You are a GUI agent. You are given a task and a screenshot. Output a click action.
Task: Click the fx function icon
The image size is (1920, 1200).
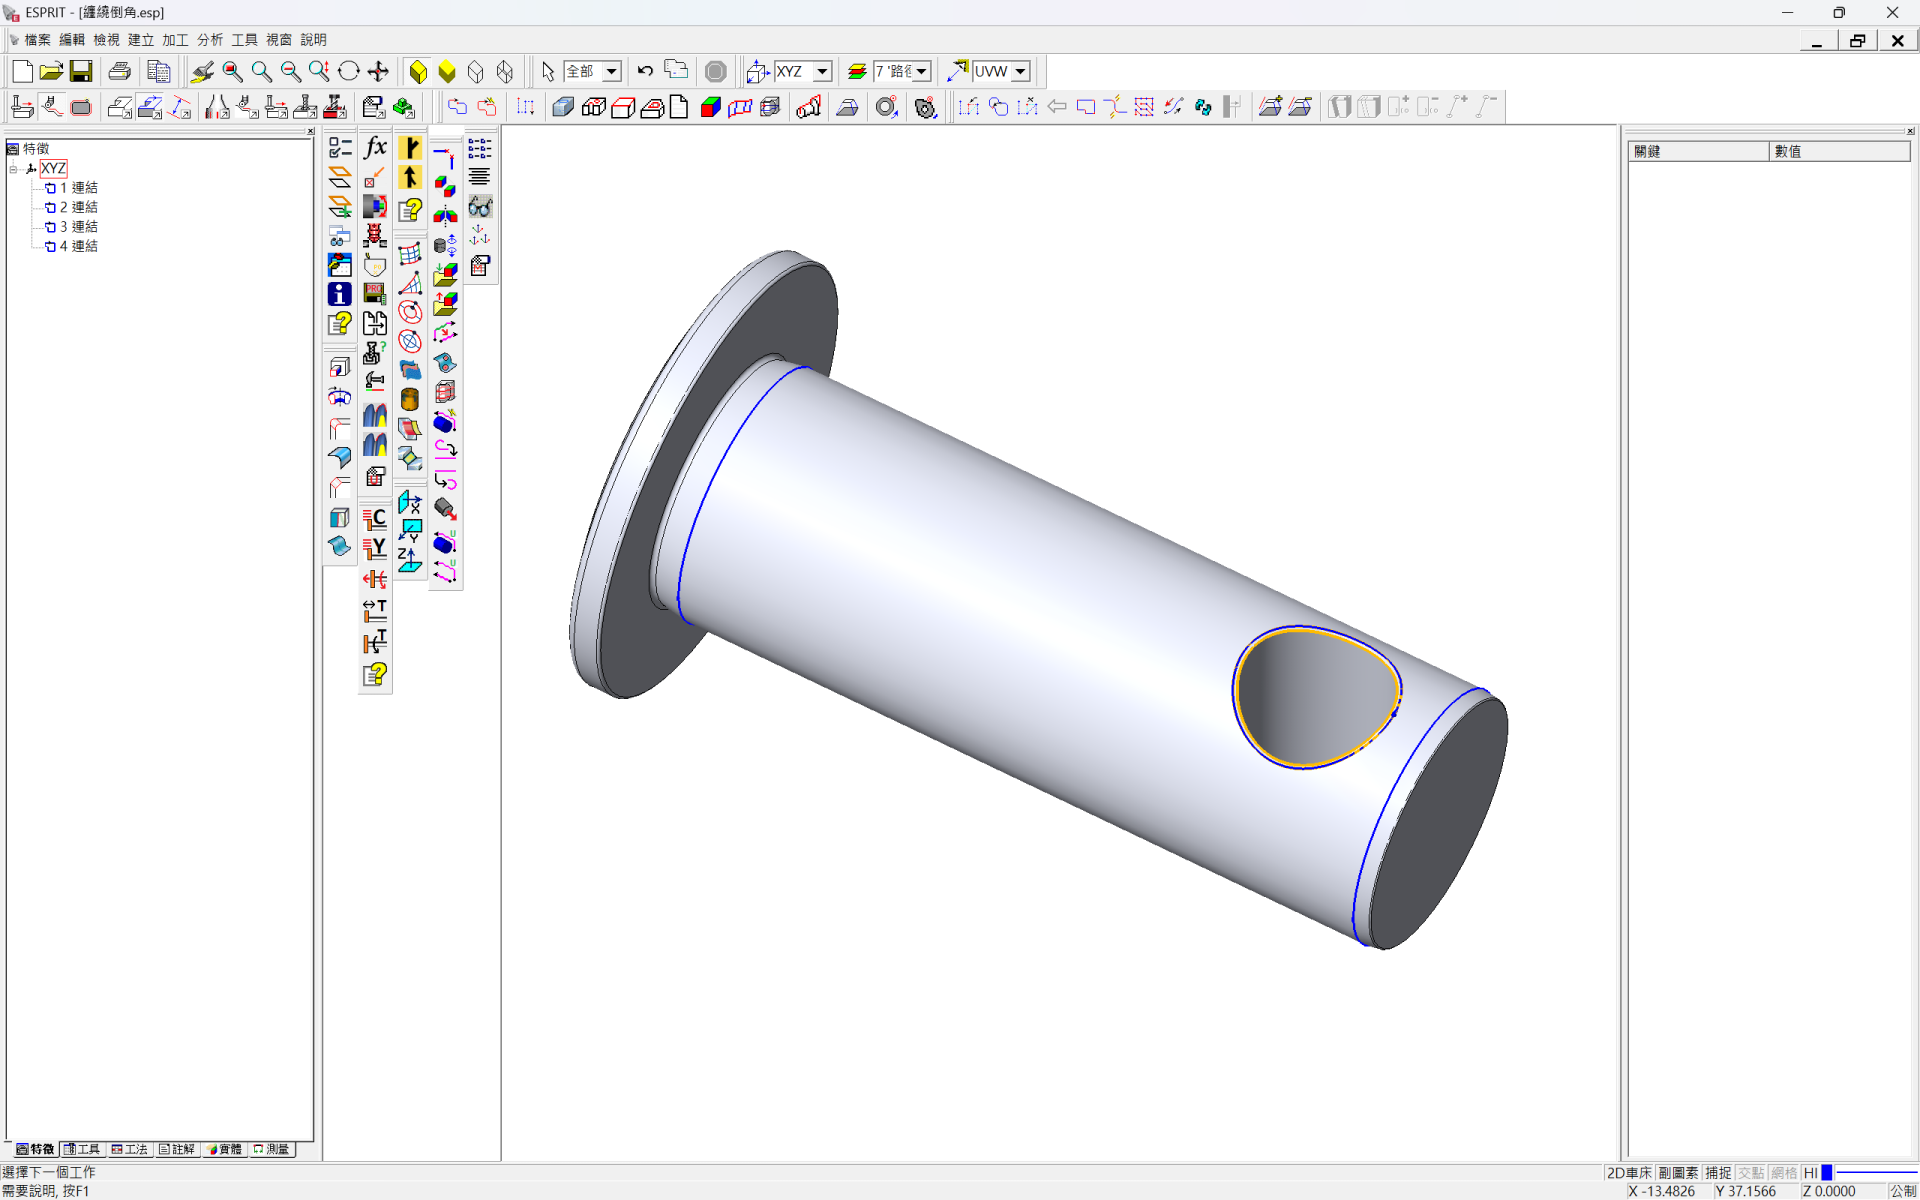point(375,148)
